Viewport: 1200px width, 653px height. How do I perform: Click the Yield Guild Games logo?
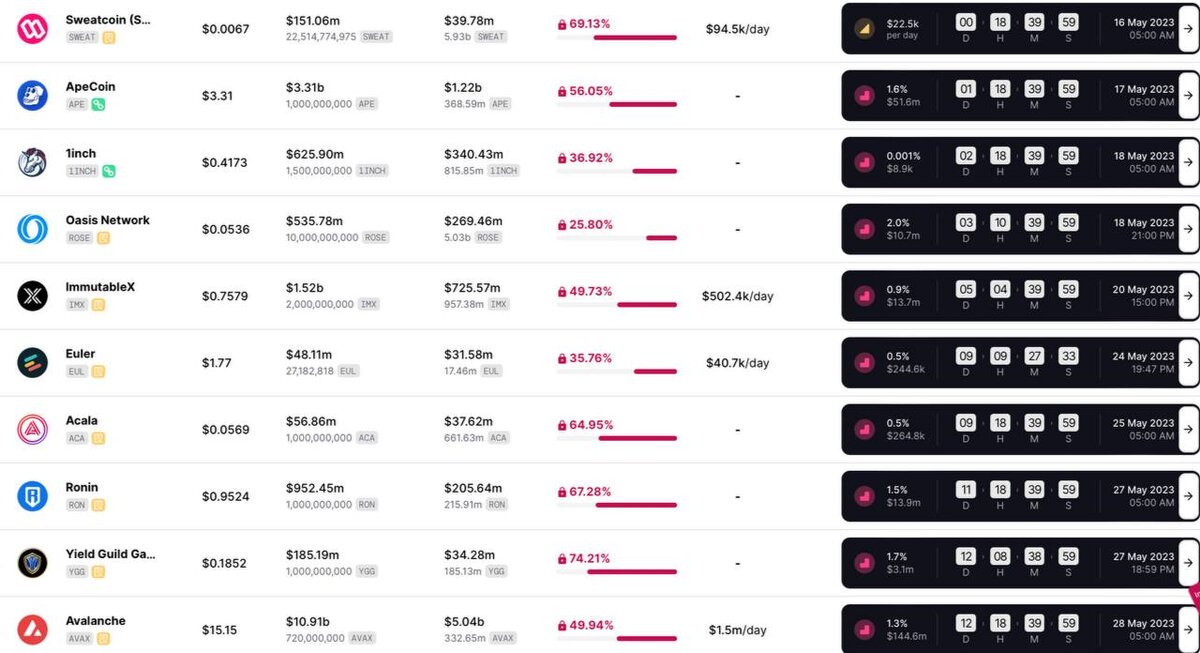click(33, 563)
